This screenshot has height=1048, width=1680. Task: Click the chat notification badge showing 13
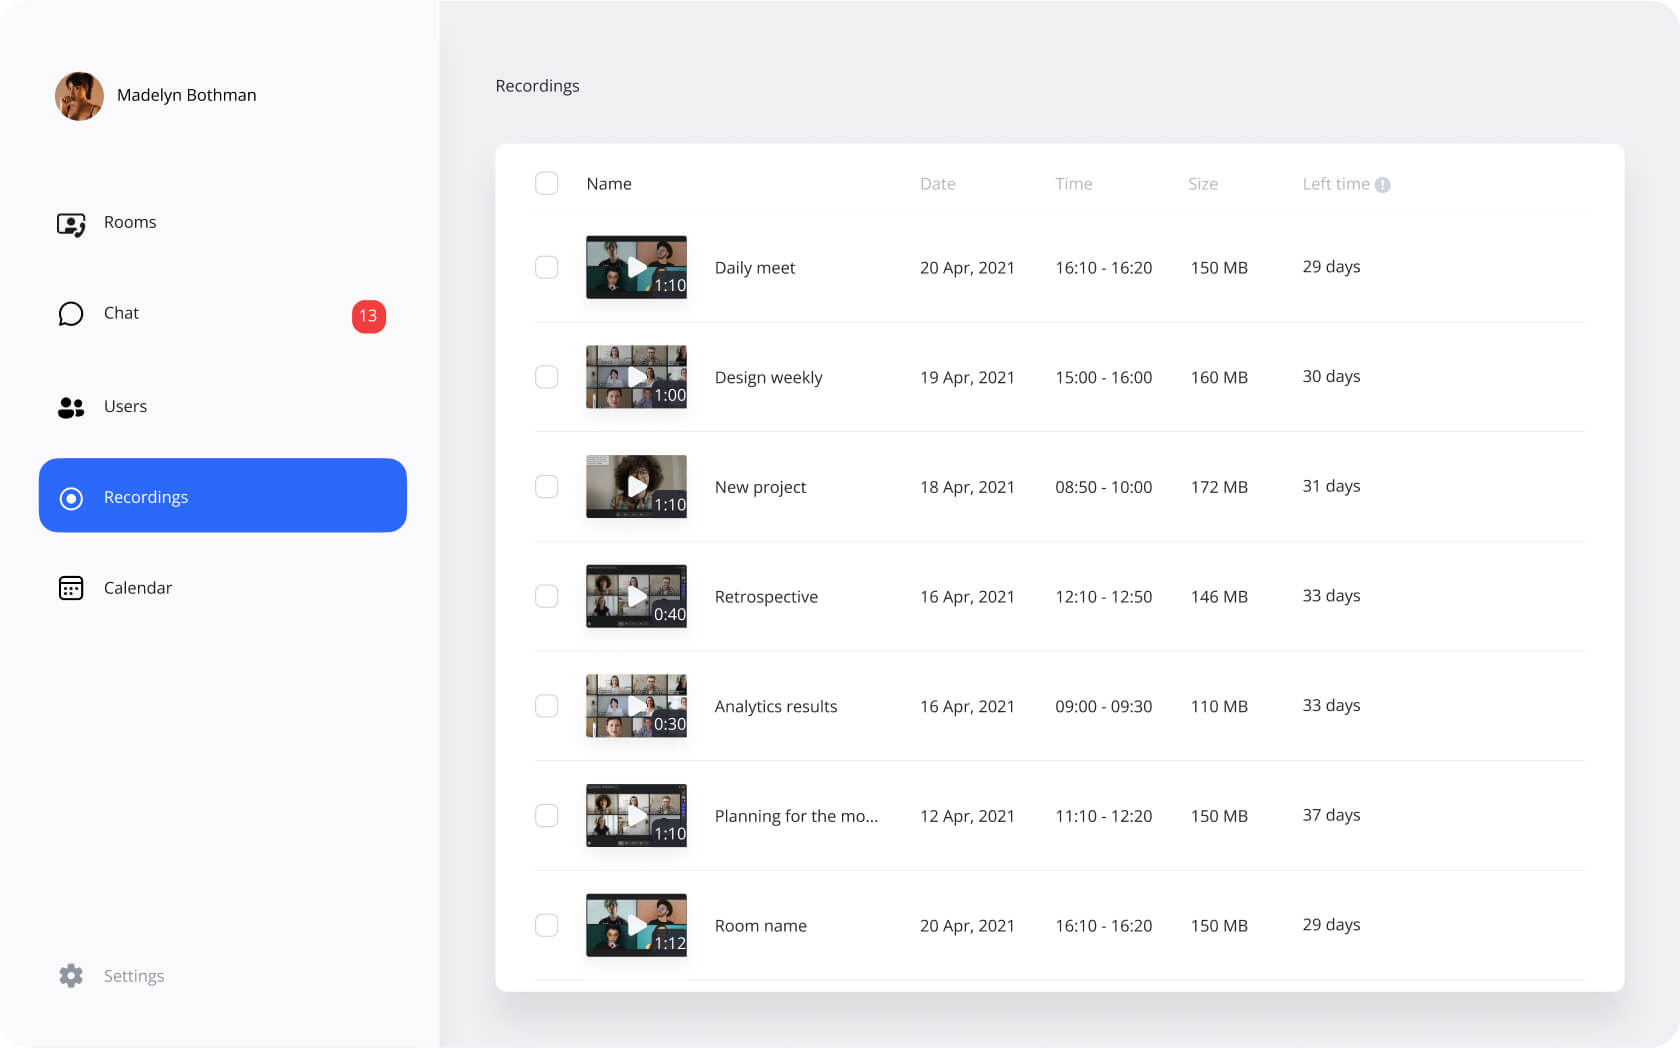[368, 317]
